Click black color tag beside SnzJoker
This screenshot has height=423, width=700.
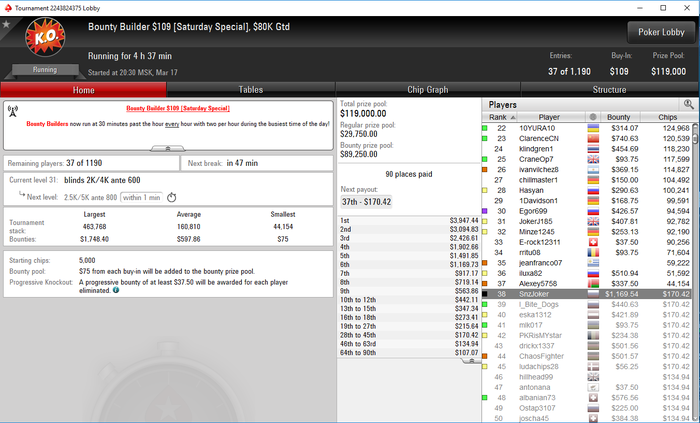485,294
